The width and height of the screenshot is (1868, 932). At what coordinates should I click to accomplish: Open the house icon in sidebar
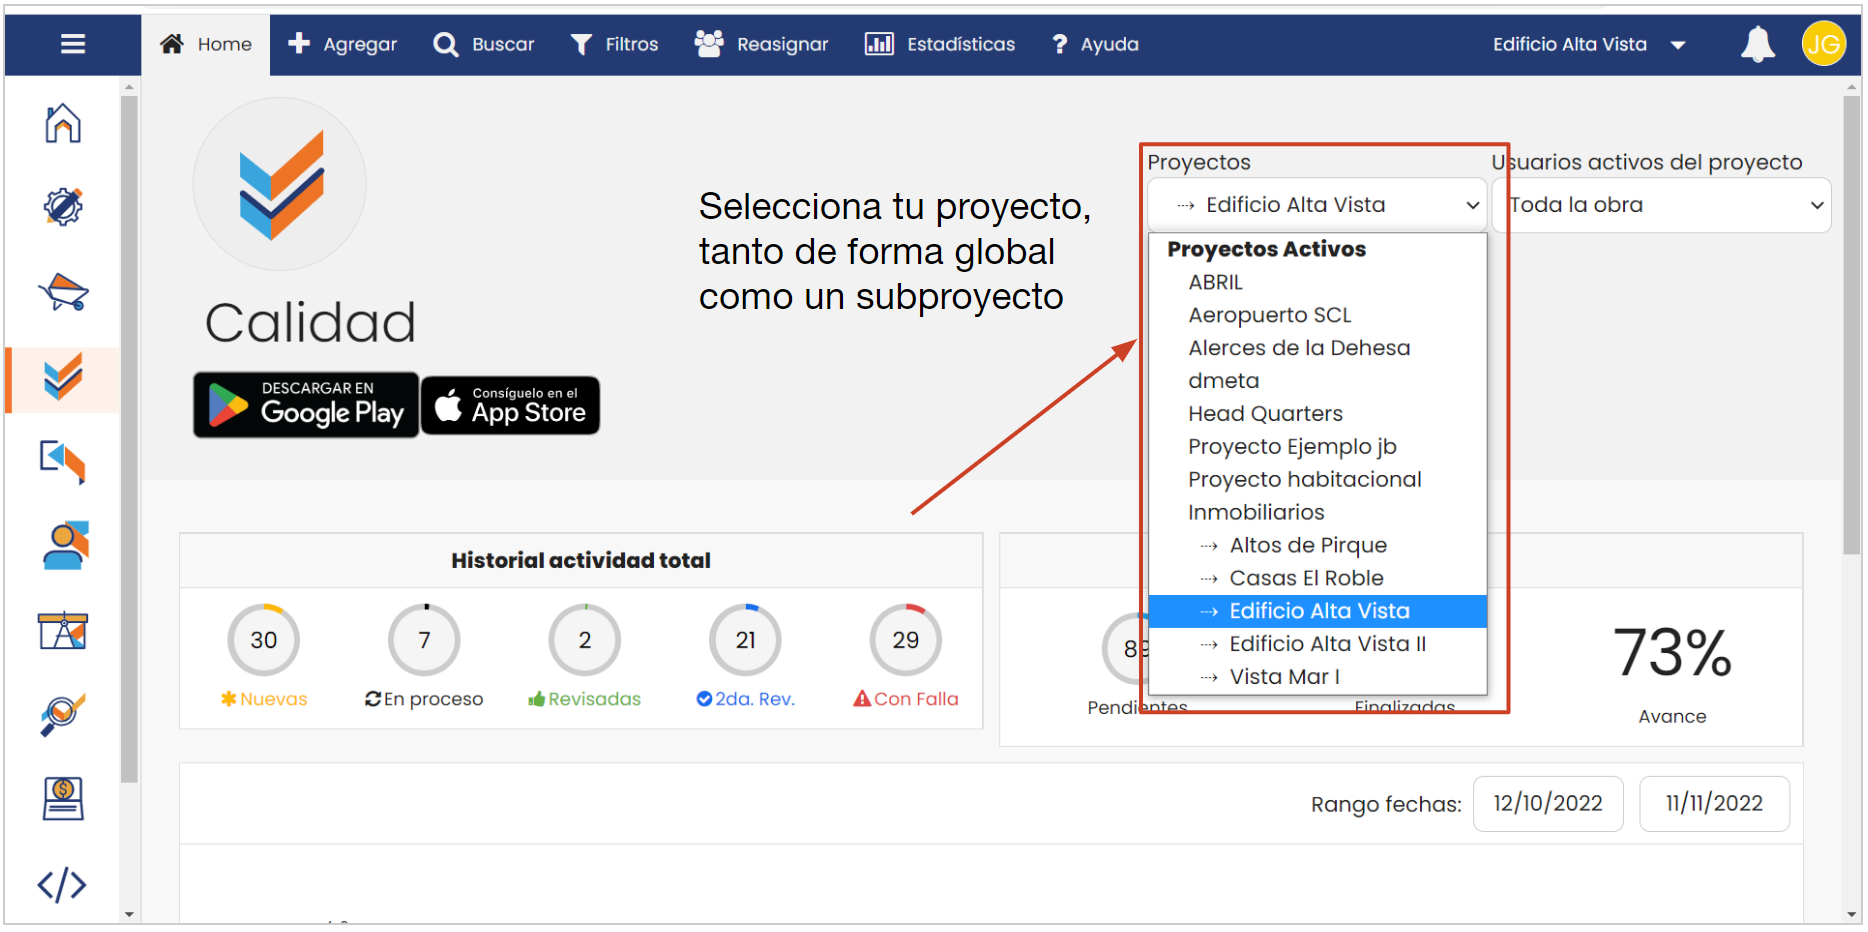63,124
